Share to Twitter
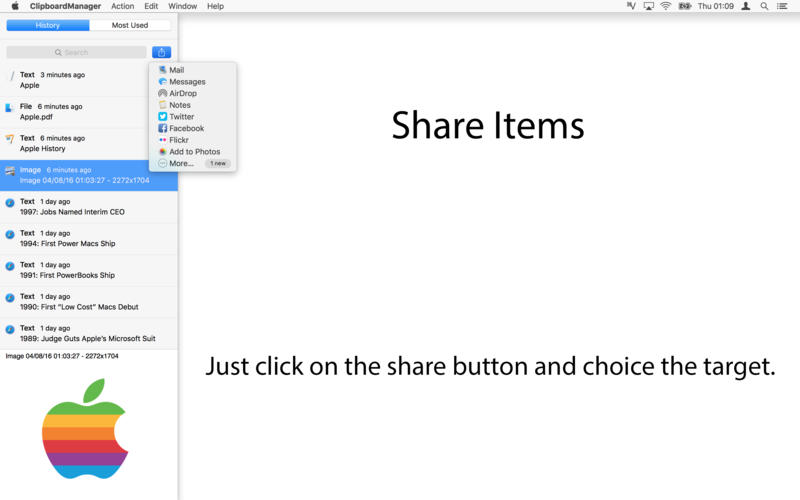 pos(192,117)
